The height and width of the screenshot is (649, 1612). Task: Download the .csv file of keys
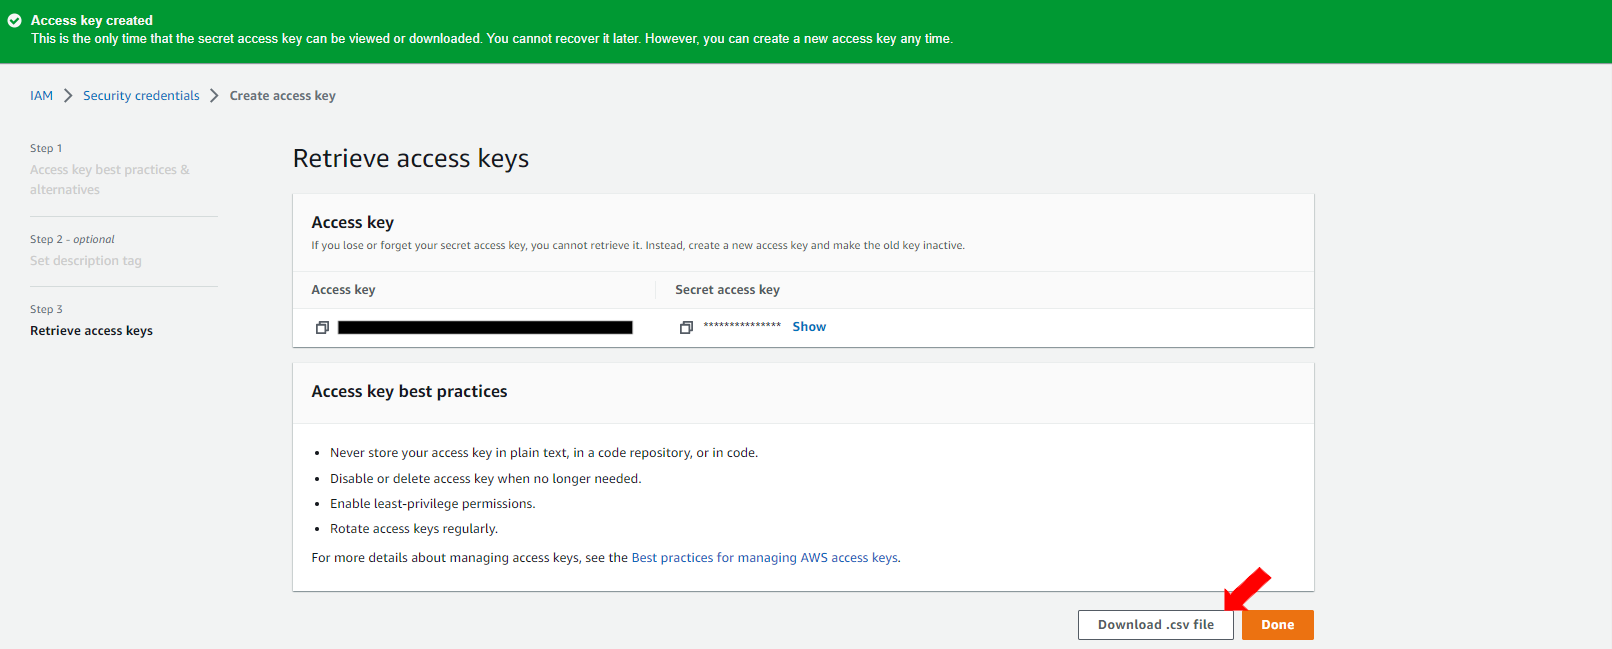tap(1155, 625)
